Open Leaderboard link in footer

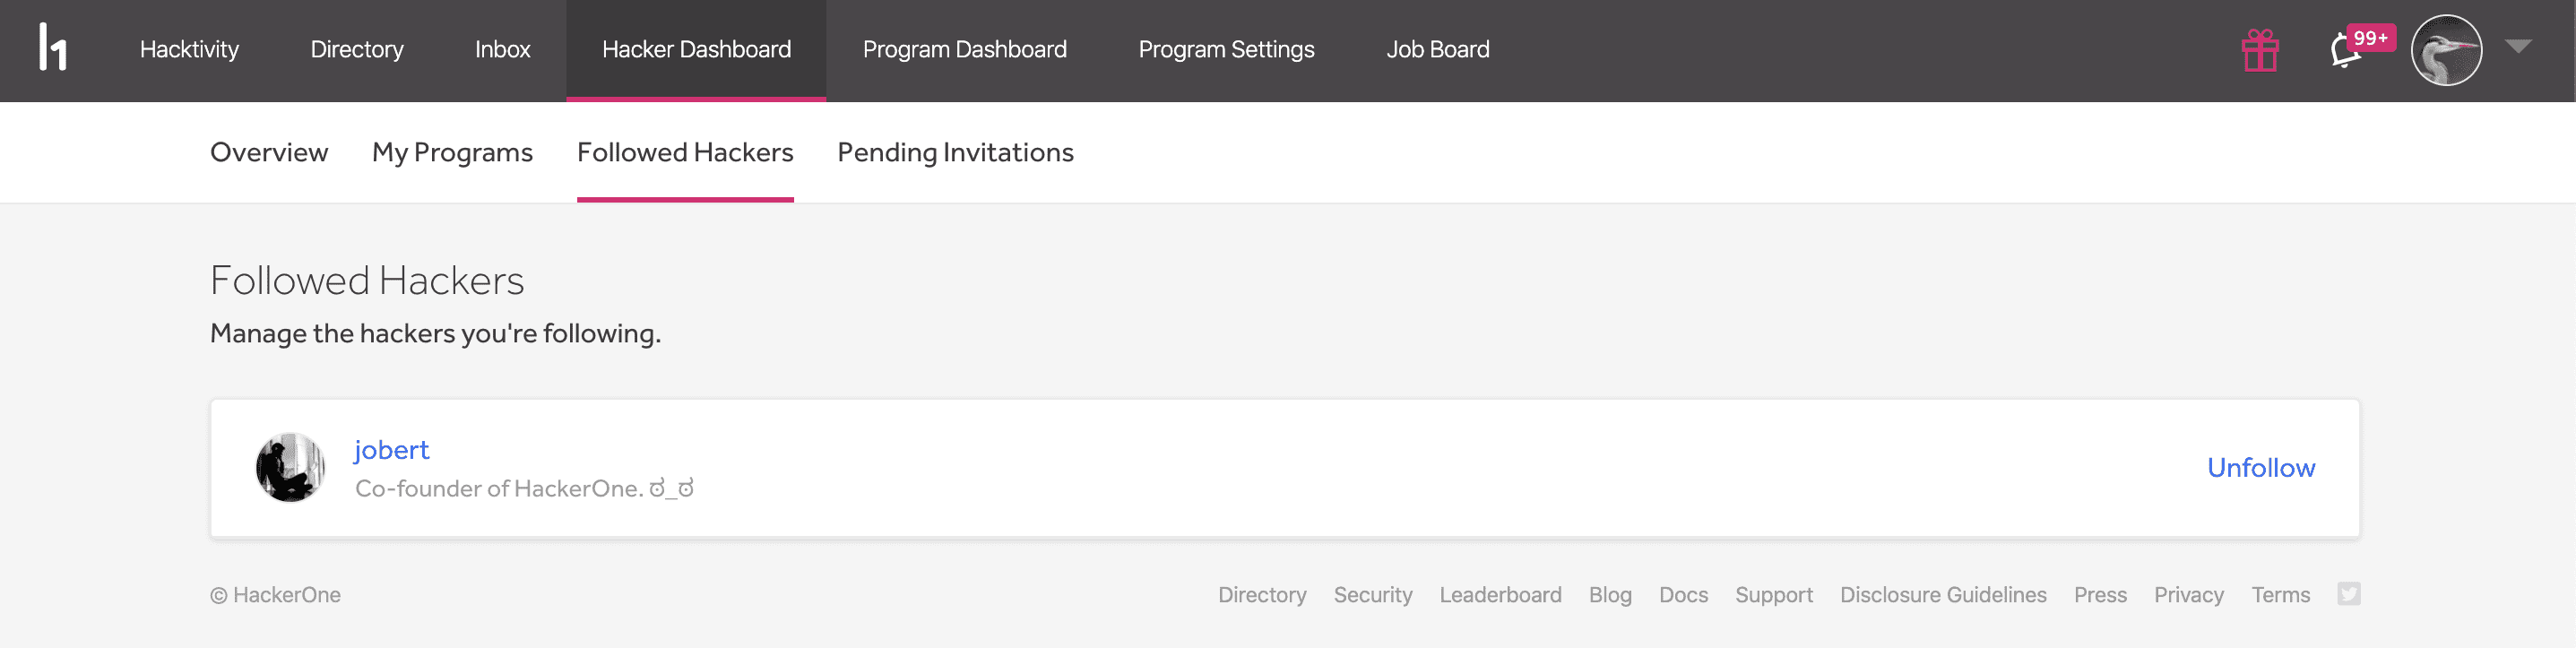tap(1500, 595)
